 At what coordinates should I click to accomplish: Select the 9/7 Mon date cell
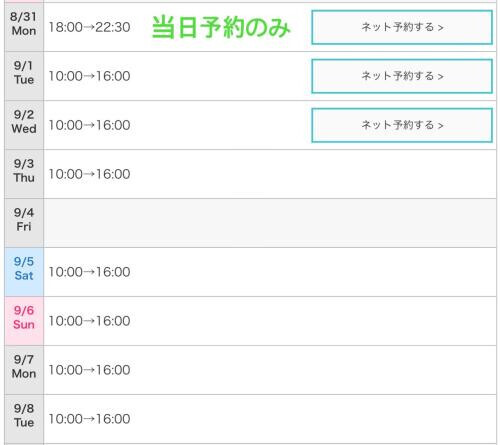(x=24, y=370)
